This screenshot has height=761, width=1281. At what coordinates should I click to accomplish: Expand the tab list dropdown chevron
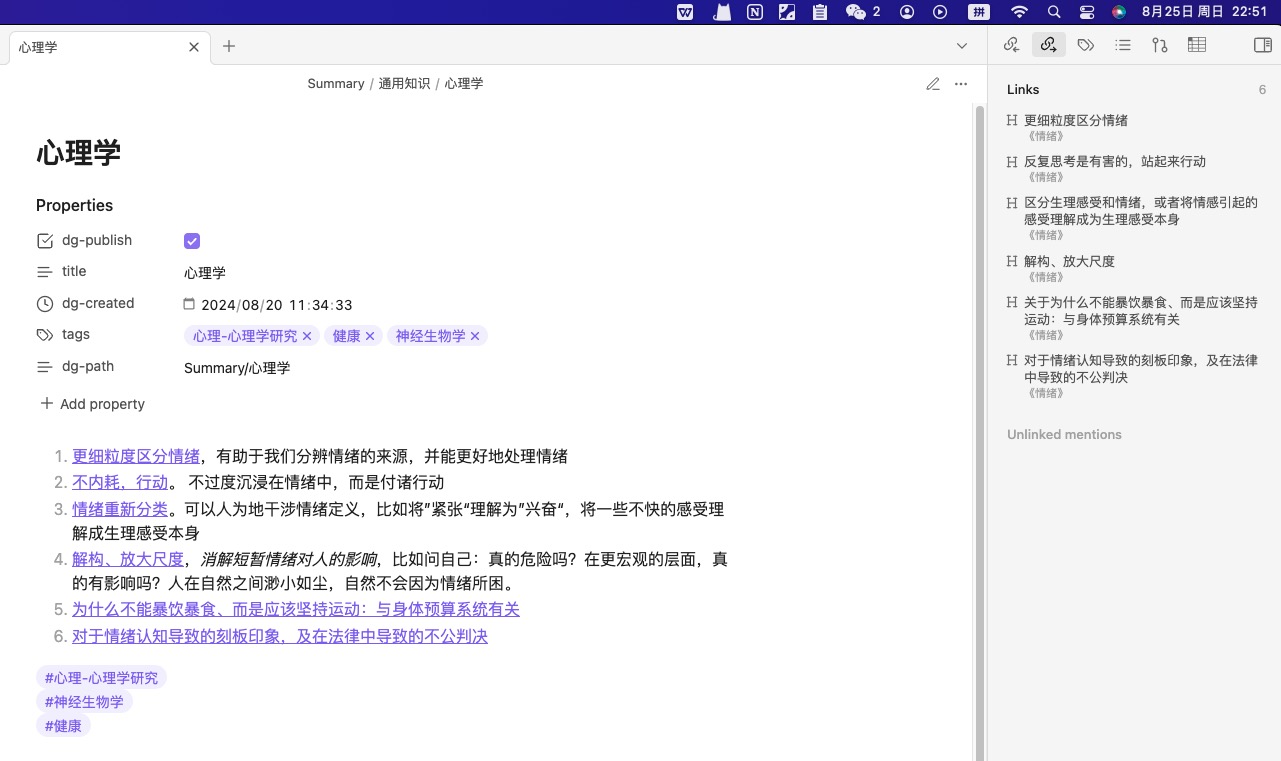[962, 46]
